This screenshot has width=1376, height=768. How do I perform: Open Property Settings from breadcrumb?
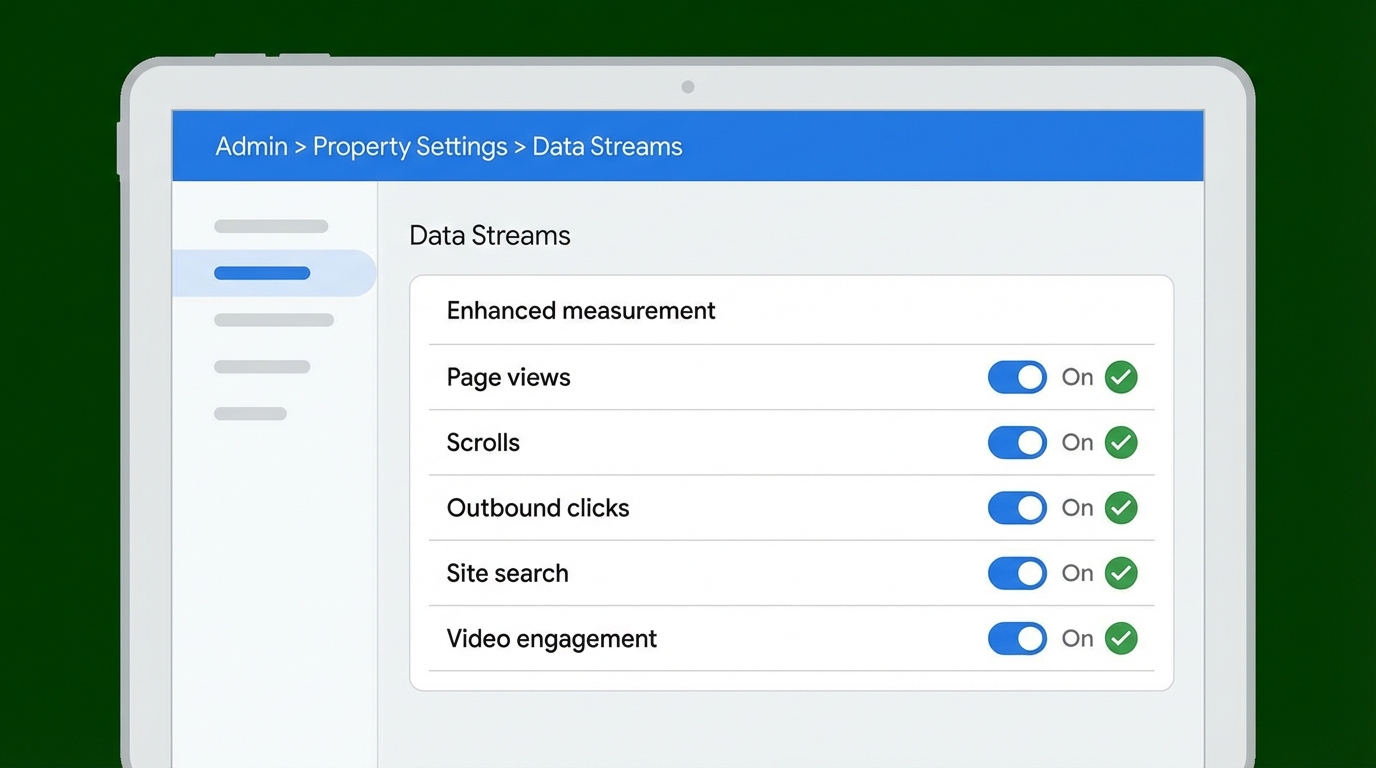(410, 146)
